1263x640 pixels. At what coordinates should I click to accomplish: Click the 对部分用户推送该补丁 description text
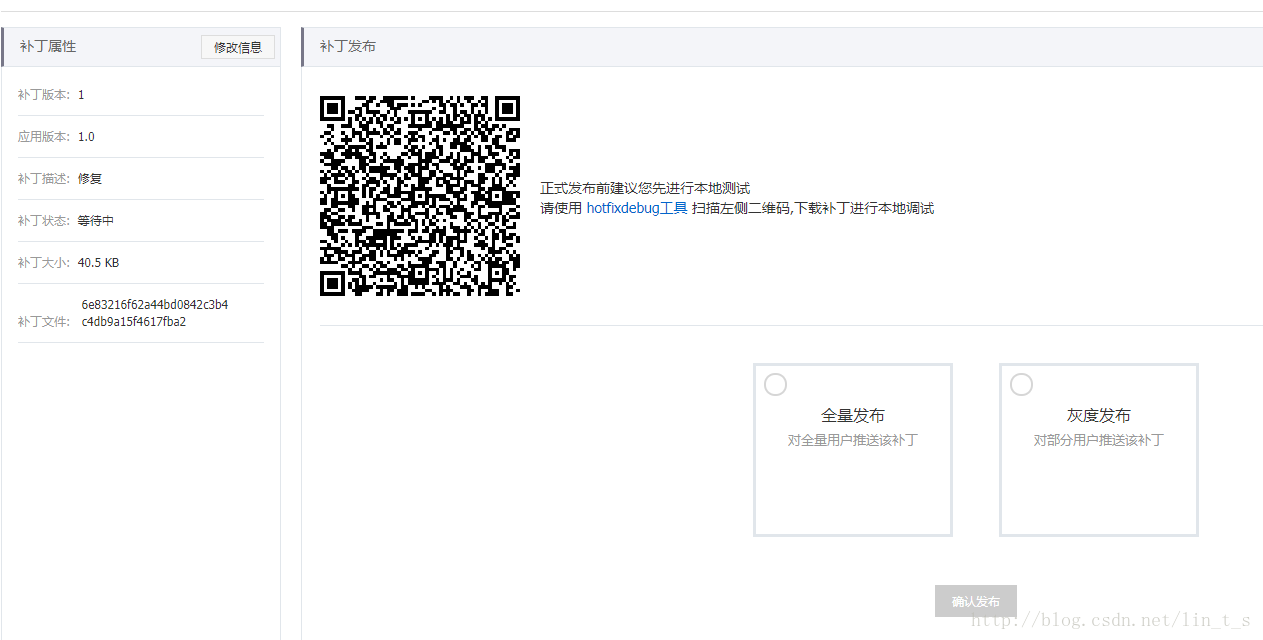[x=1099, y=440]
